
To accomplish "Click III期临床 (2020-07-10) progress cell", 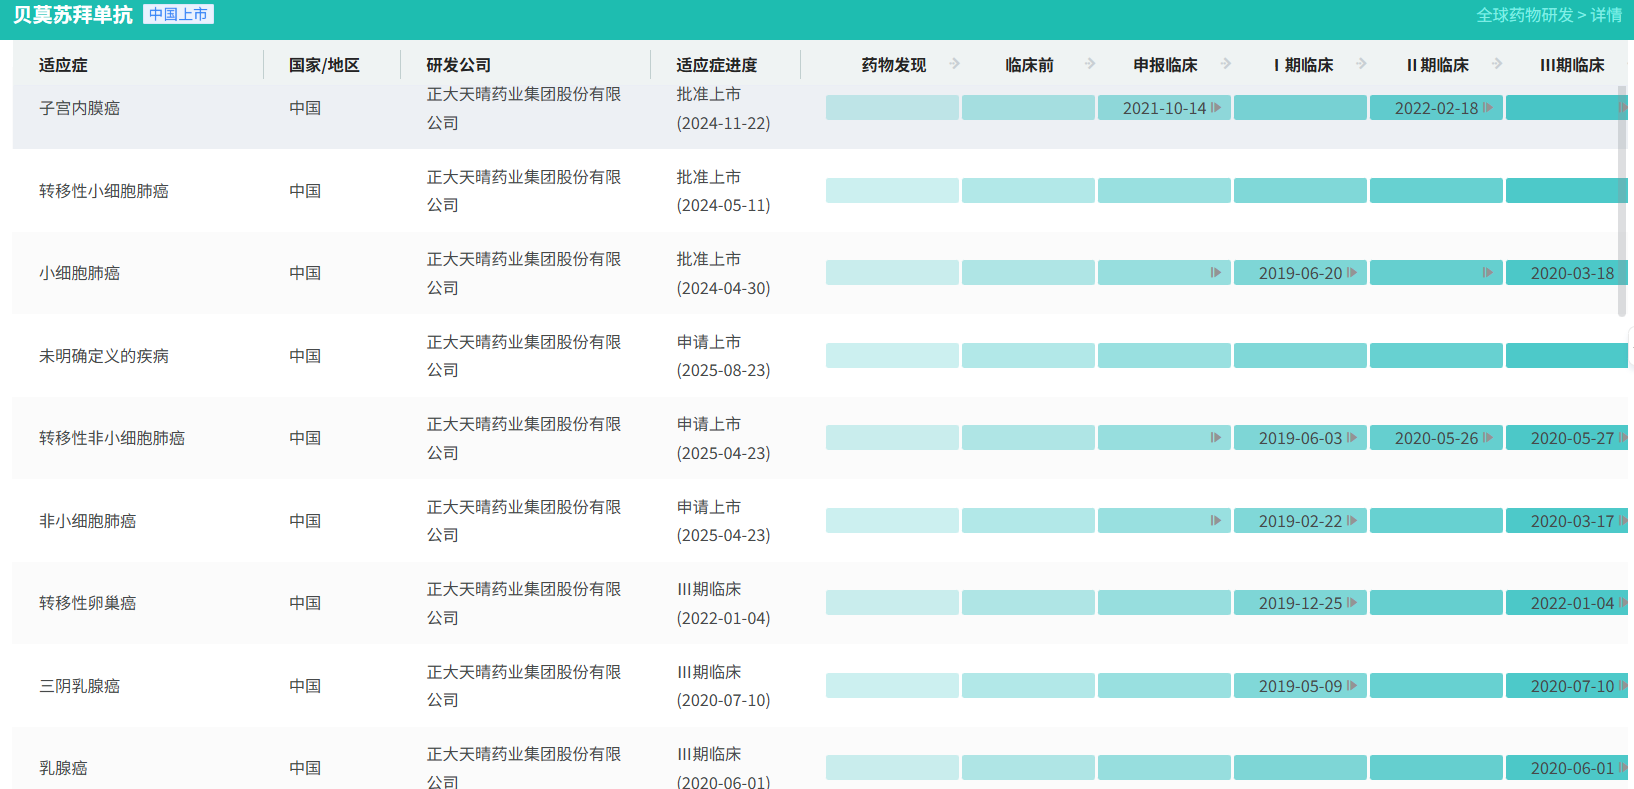I will (723, 686).
